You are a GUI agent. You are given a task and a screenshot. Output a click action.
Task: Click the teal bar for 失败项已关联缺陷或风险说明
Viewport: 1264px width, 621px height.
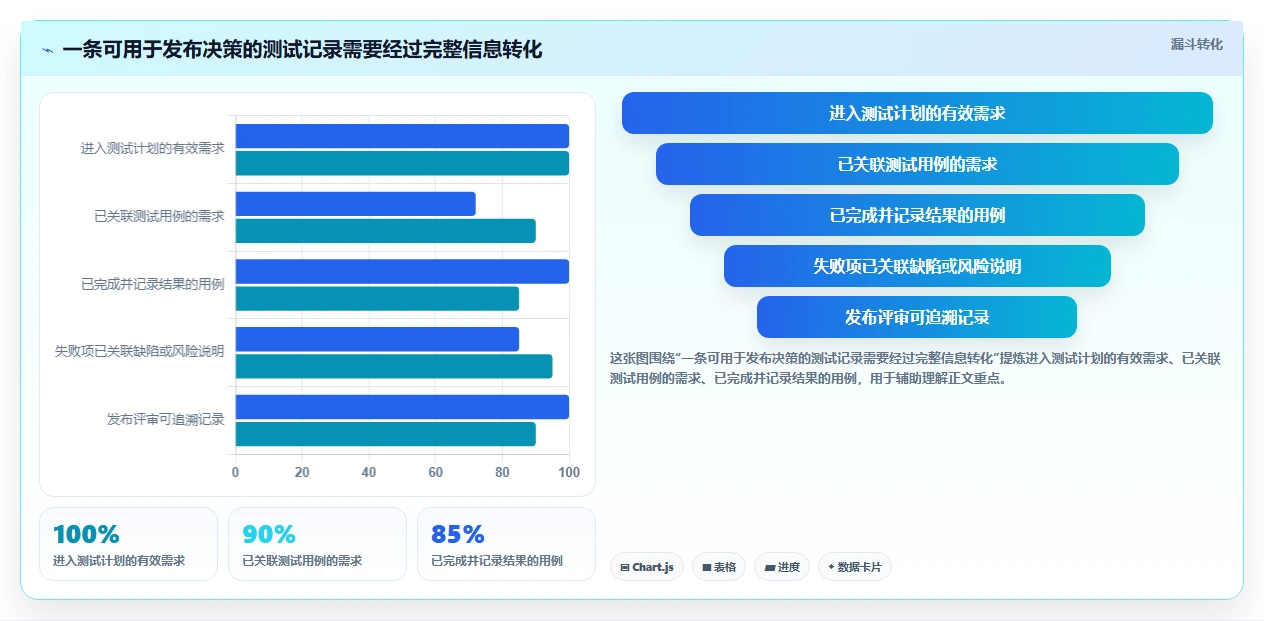point(394,366)
